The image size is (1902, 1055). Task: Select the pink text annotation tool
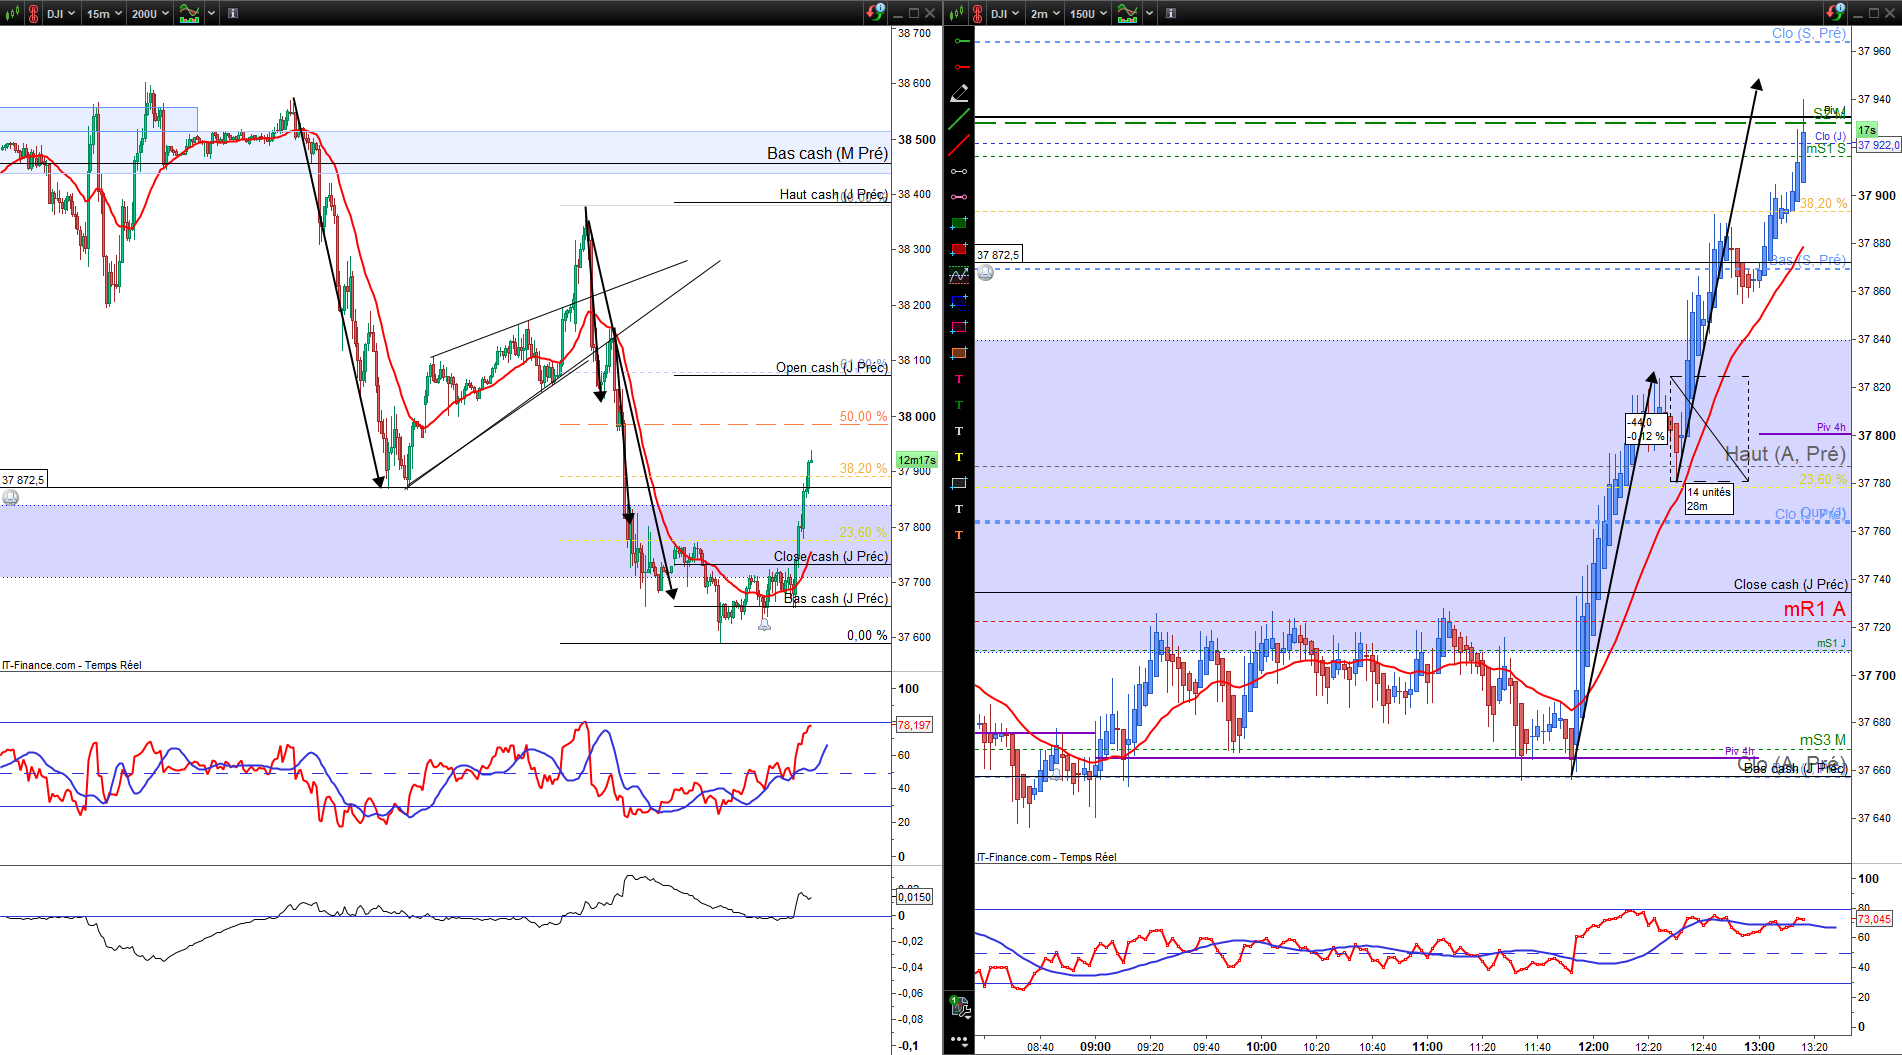pos(959,379)
